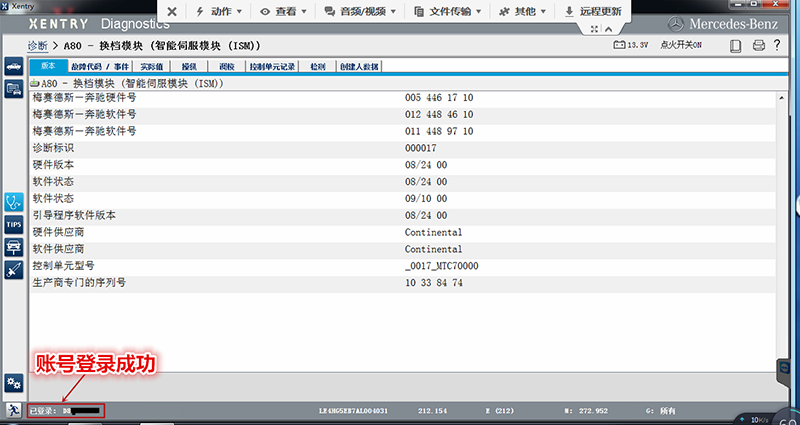Click the 远程更新 button

pos(593,11)
